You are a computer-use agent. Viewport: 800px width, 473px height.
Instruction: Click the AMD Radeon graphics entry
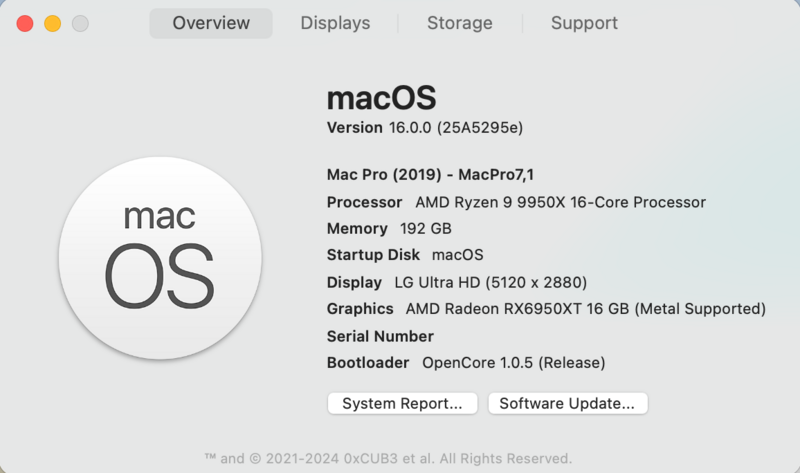tap(585, 309)
